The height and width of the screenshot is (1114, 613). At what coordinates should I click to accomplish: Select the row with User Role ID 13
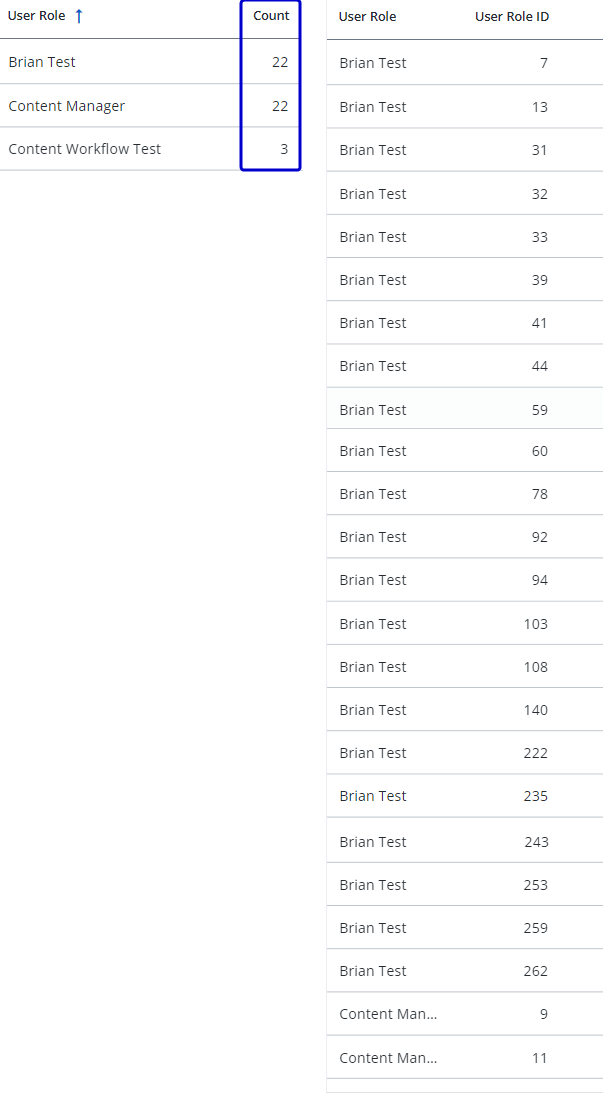pos(465,107)
